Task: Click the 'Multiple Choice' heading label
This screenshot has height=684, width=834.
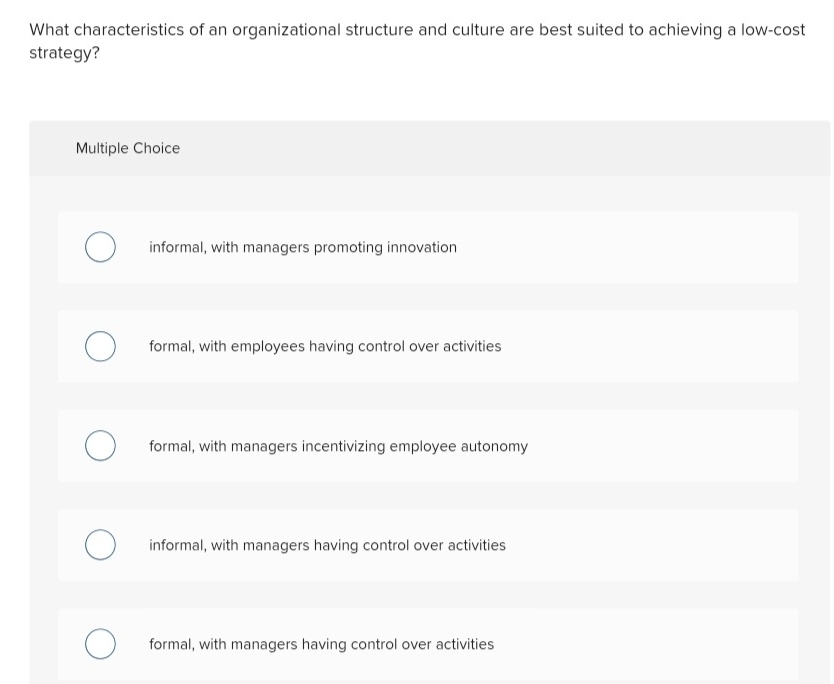Action: pos(128,148)
